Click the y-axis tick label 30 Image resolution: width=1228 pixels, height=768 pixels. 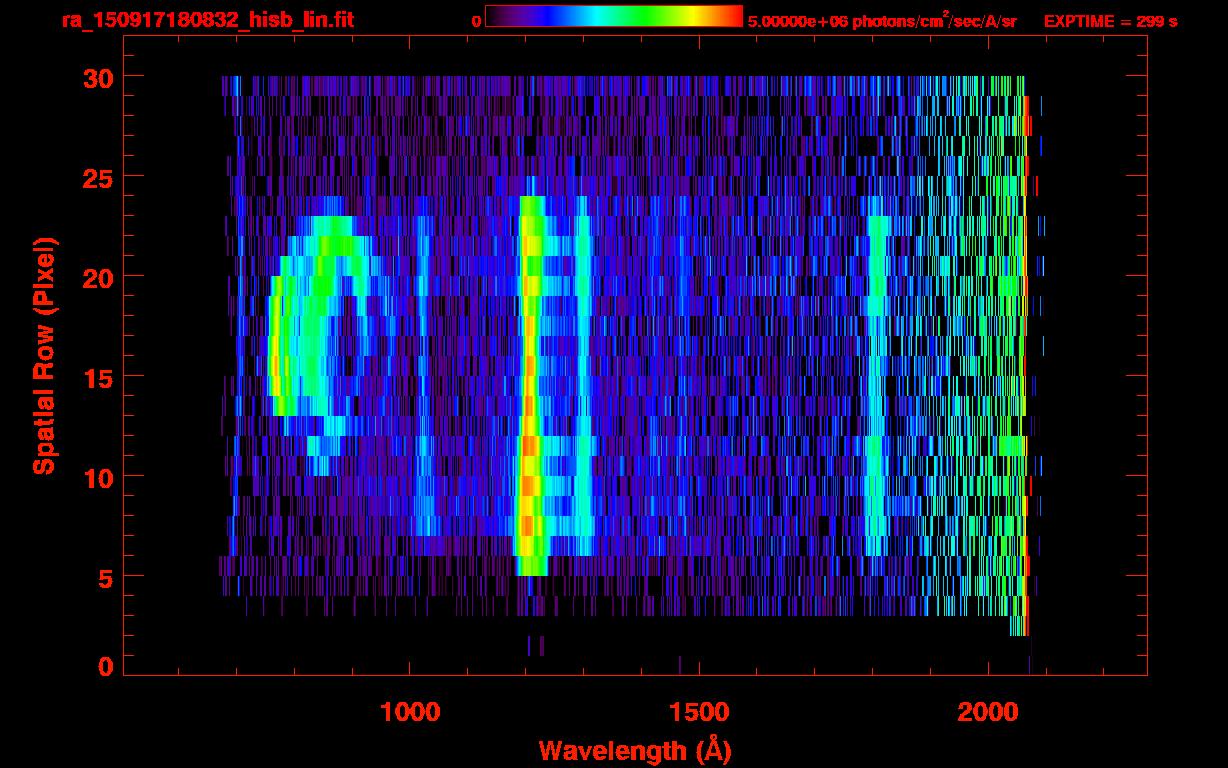(x=98, y=77)
